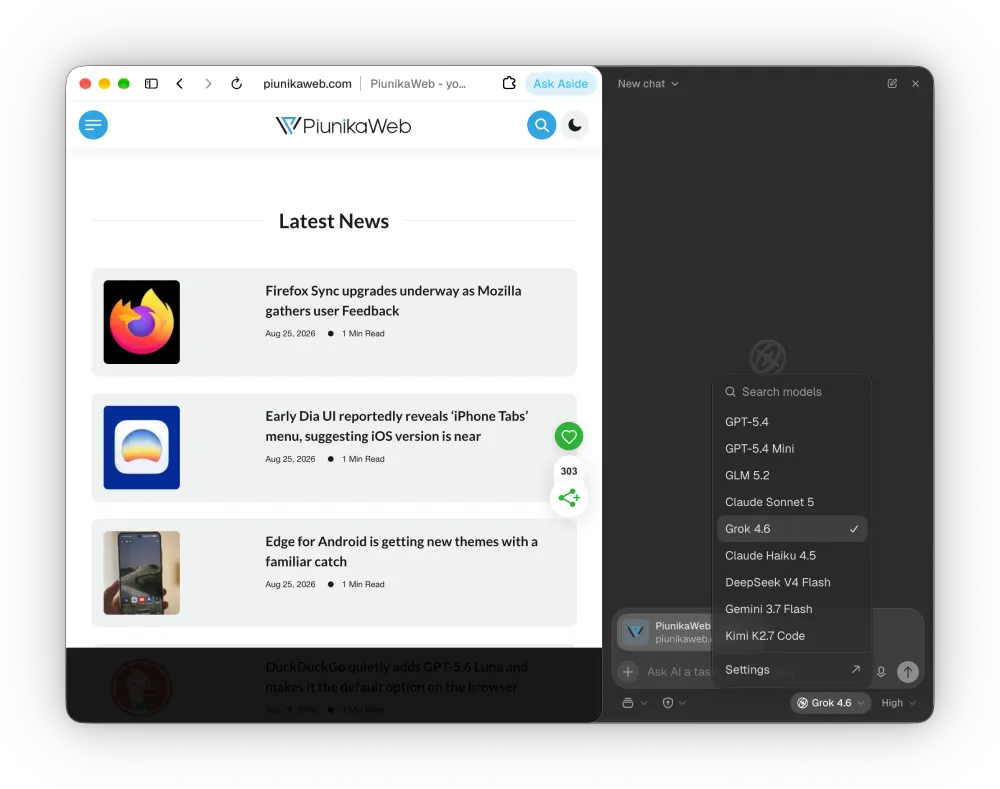
Task: Select GPT-5.4 model
Action: click(x=791, y=422)
